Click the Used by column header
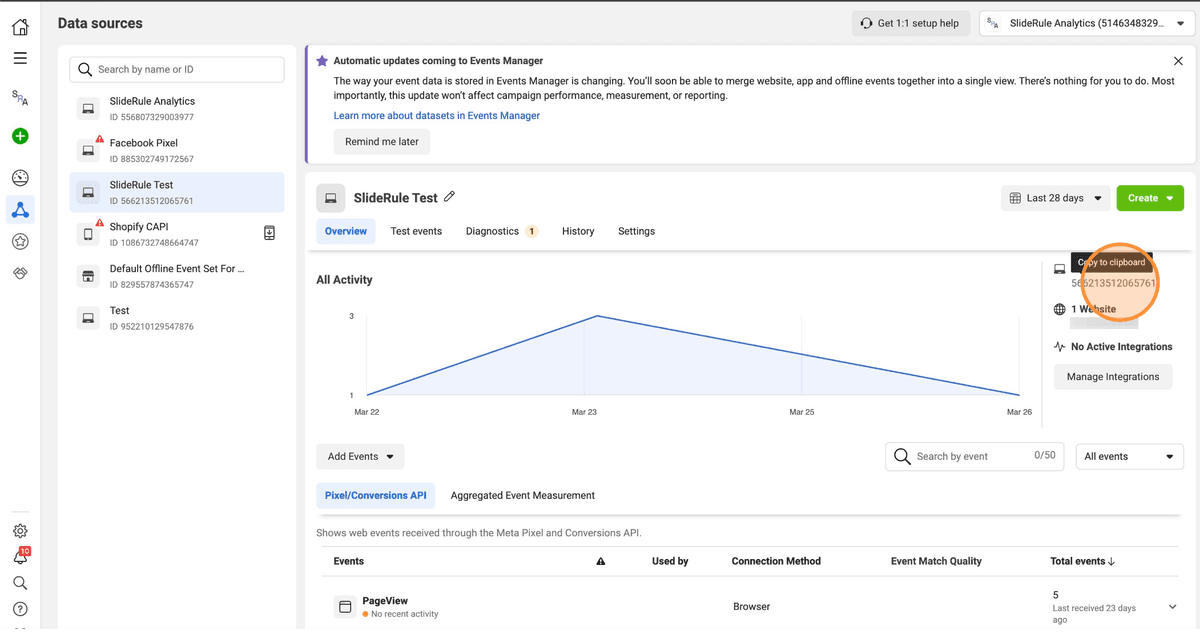Image resolution: width=1200 pixels, height=641 pixels. click(x=670, y=562)
